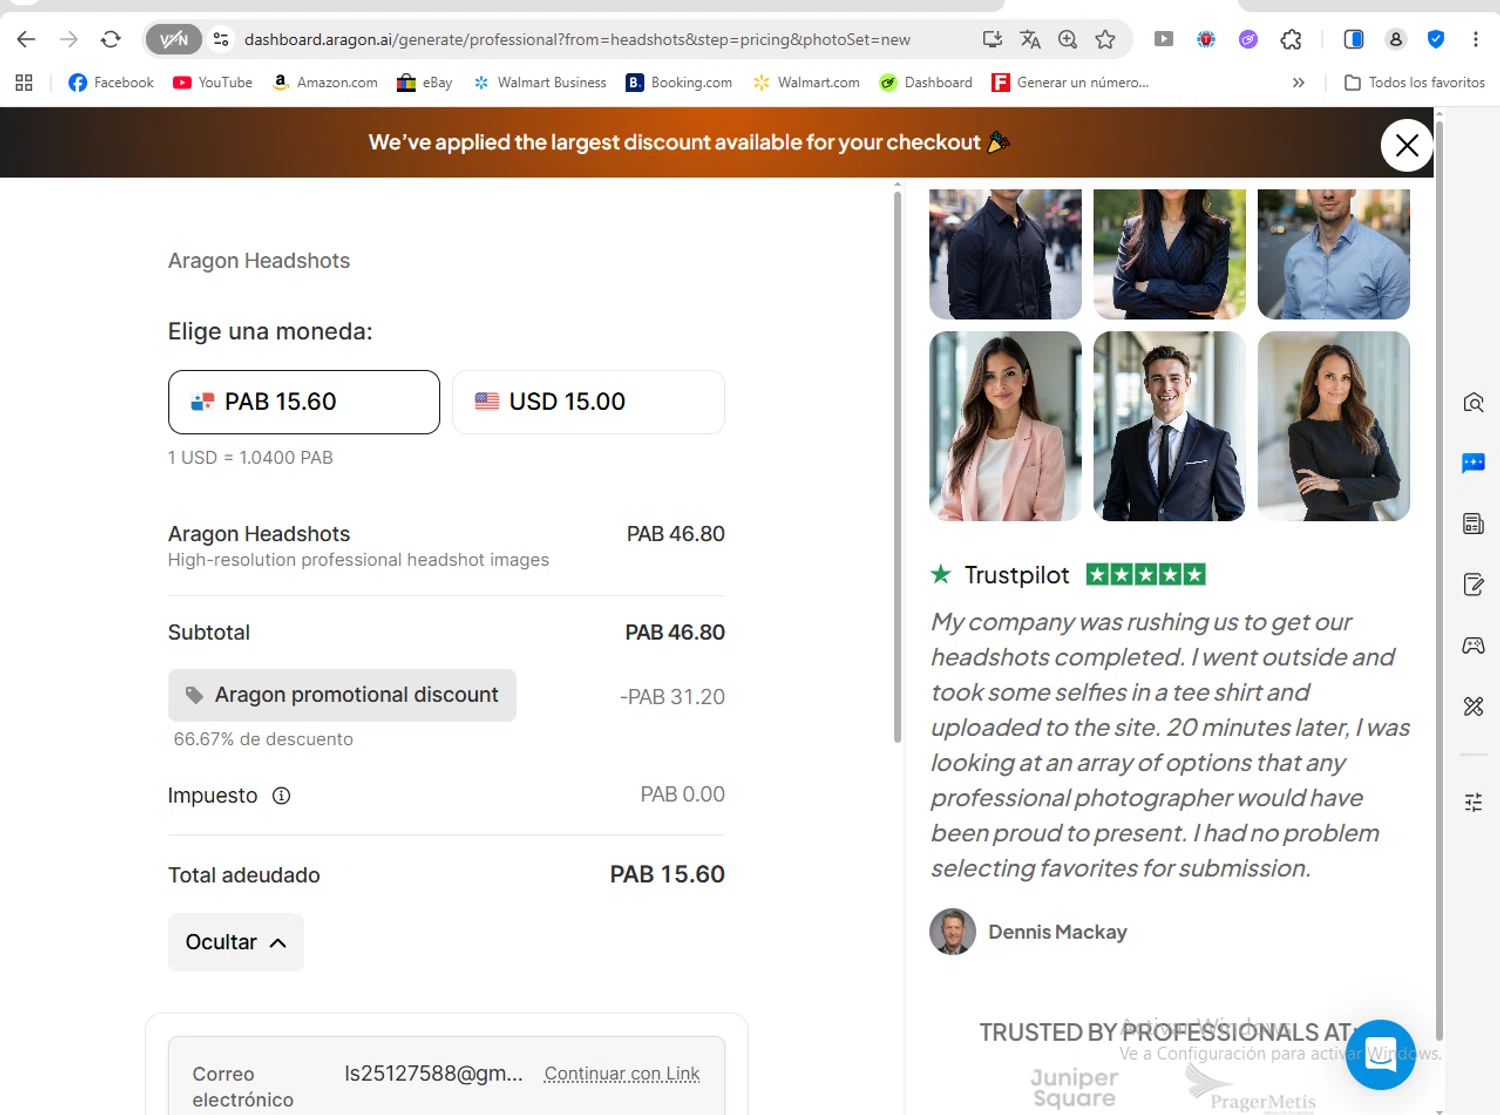Click the browser forward arrow
Image resolution: width=1500 pixels, height=1115 pixels.
[68, 39]
